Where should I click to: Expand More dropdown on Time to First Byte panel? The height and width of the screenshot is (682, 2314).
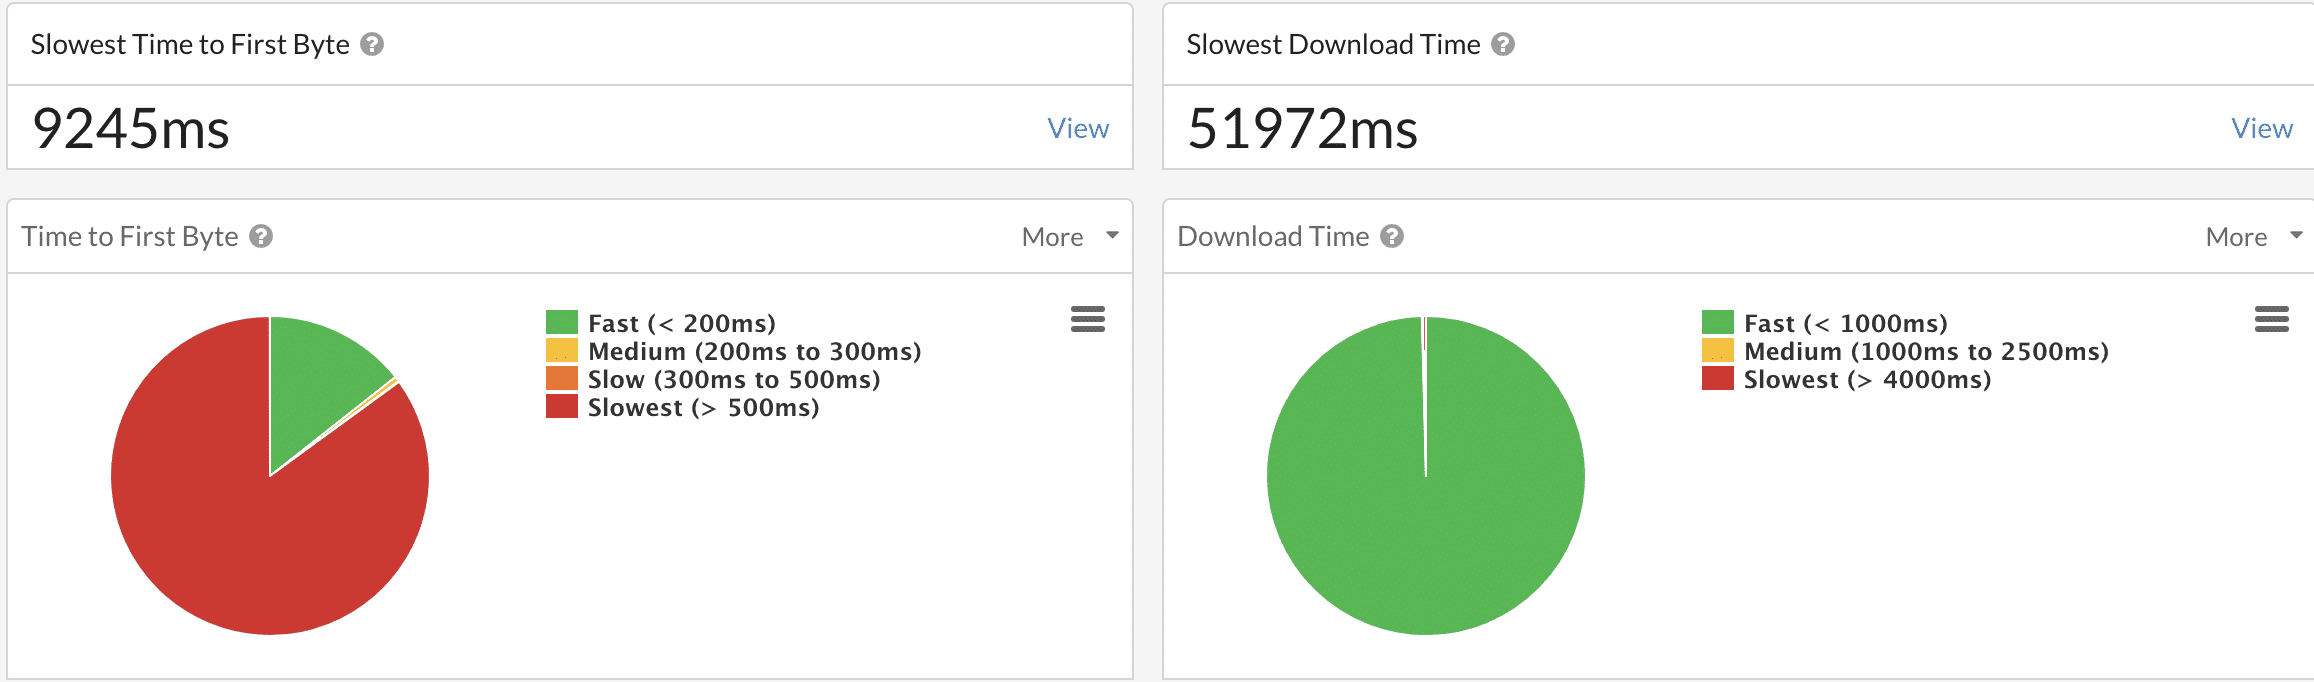pos(1070,237)
